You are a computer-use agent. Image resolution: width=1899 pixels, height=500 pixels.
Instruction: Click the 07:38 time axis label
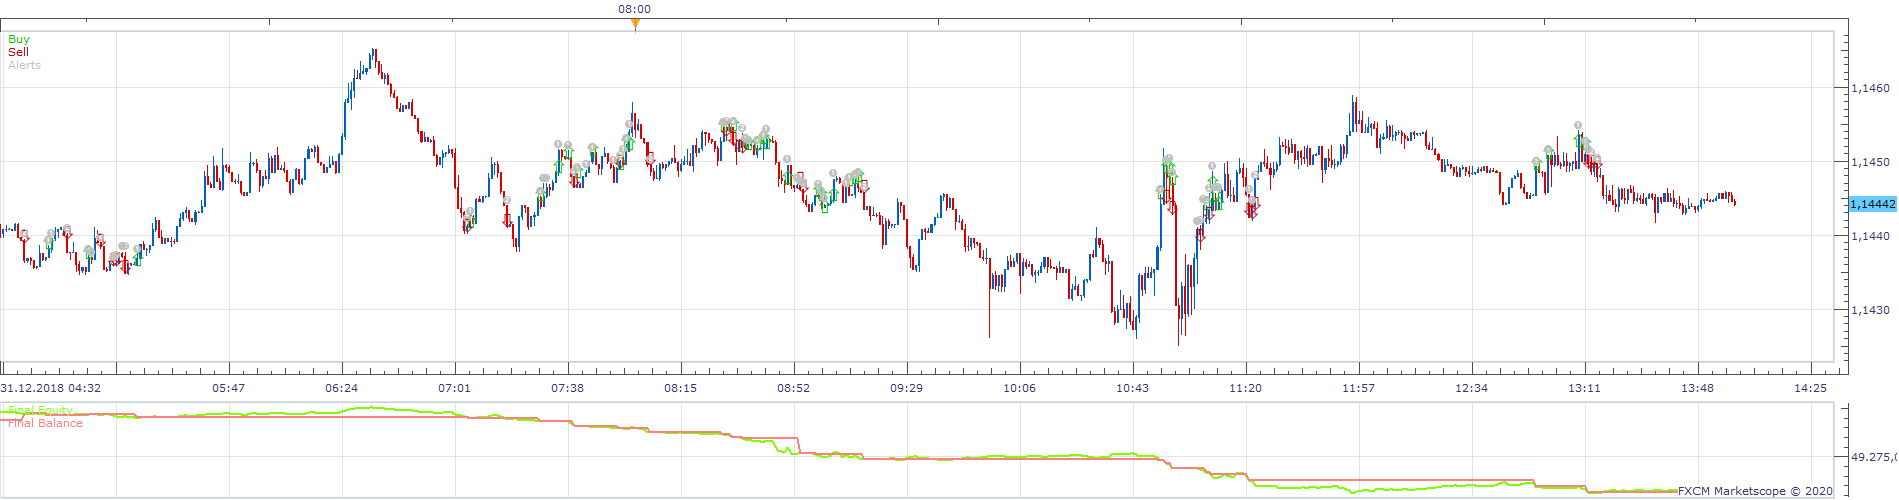[567, 388]
